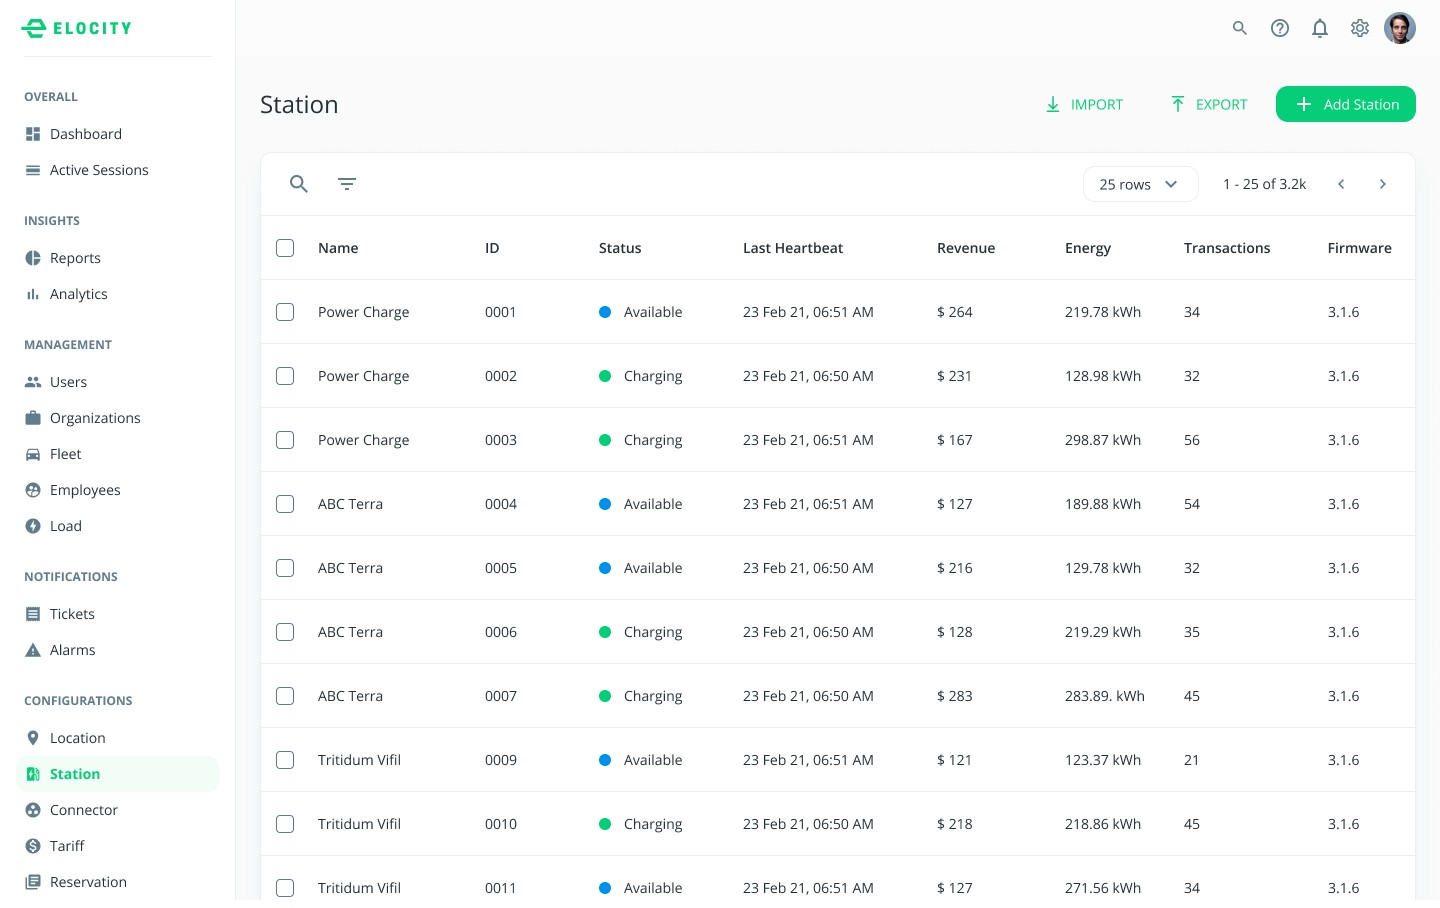Image resolution: width=1440 pixels, height=908 pixels.
Task: Open the notifications bell
Action: click(1320, 28)
